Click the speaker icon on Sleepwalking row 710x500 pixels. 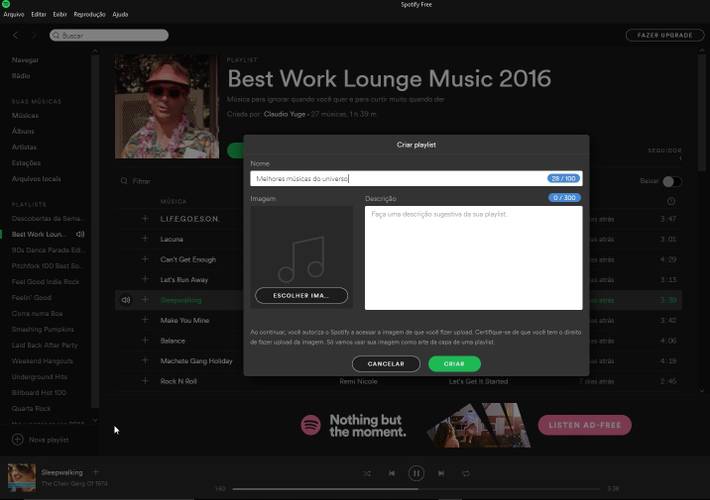[x=126, y=300]
